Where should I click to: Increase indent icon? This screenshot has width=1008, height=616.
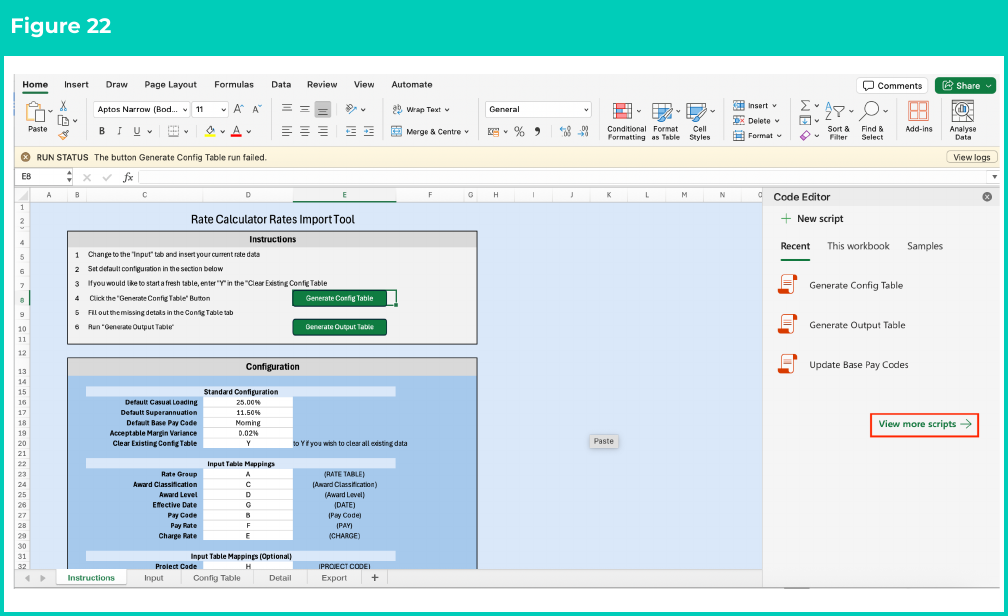tap(368, 131)
